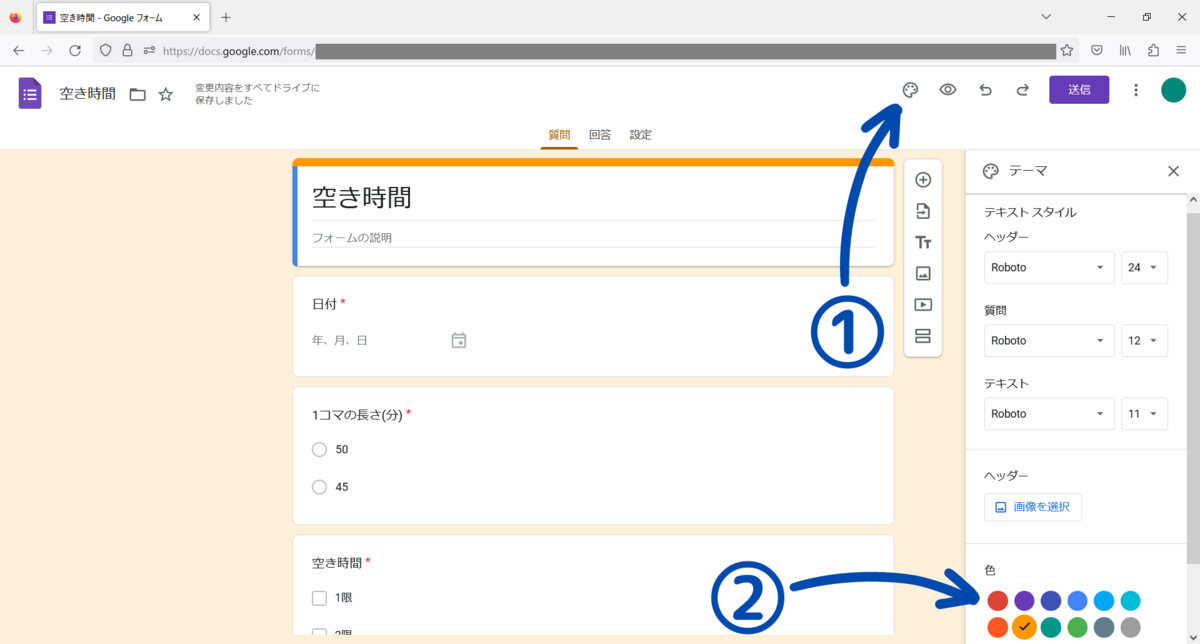The height and width of the screenshot is (644, 1200).
Task: Pick the red theme color
Action: [997, 601]
